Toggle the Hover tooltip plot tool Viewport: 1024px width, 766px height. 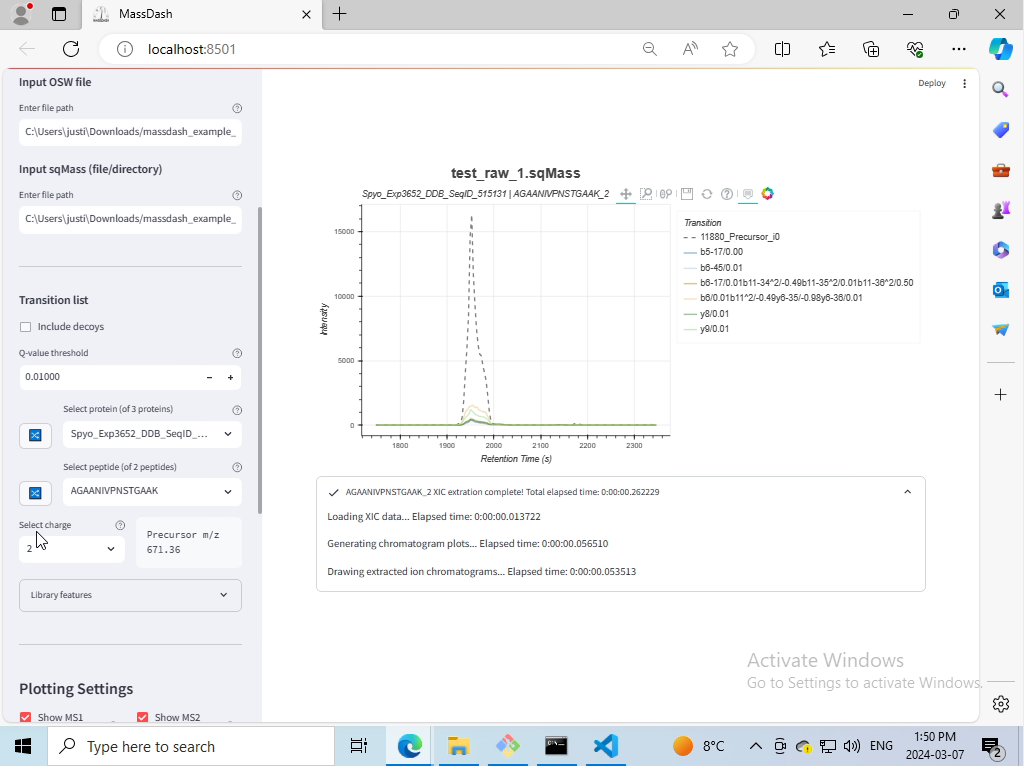[748, 194]
